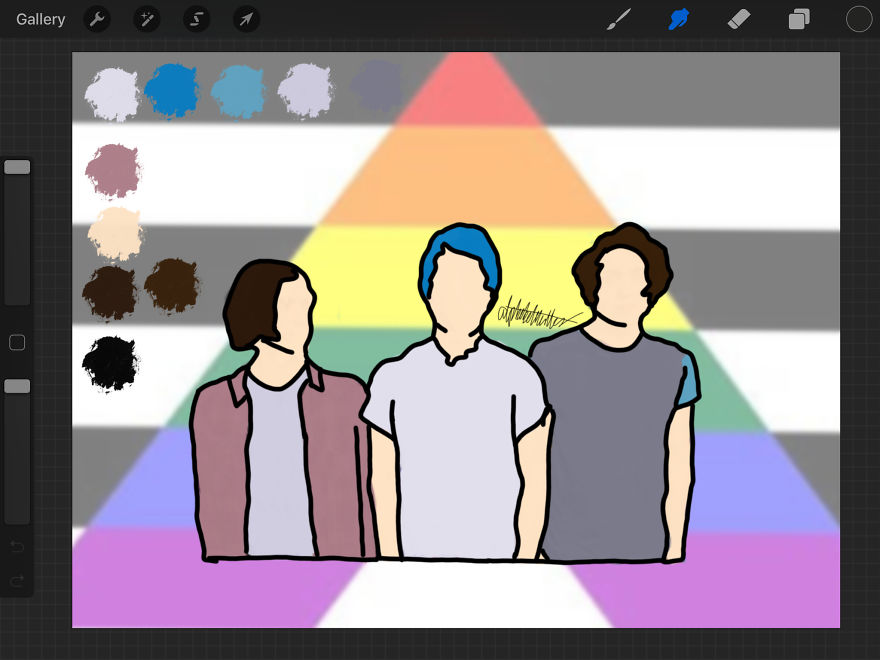Tap the redo arrow in the sidebar
Screen dimensions: 880x660
point(17,583)
